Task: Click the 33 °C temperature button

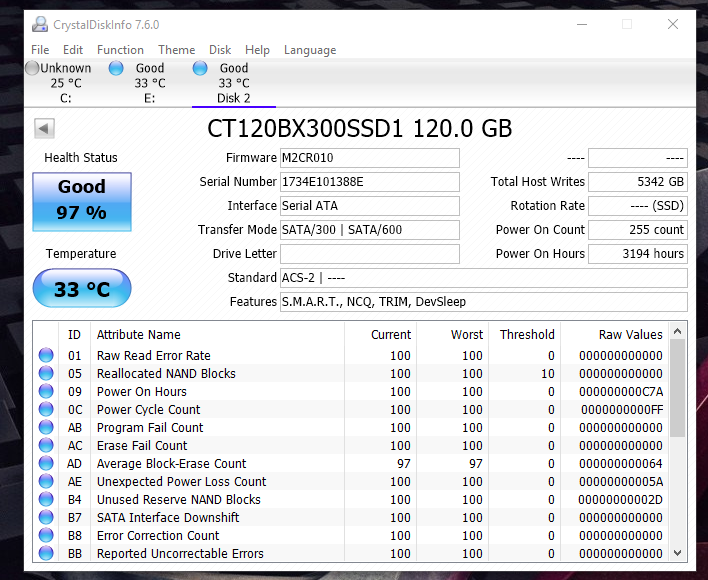Action: click(x=81, y=289)
